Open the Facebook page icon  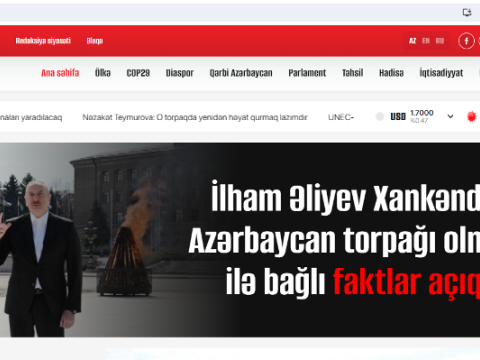[x=466, y=41]
